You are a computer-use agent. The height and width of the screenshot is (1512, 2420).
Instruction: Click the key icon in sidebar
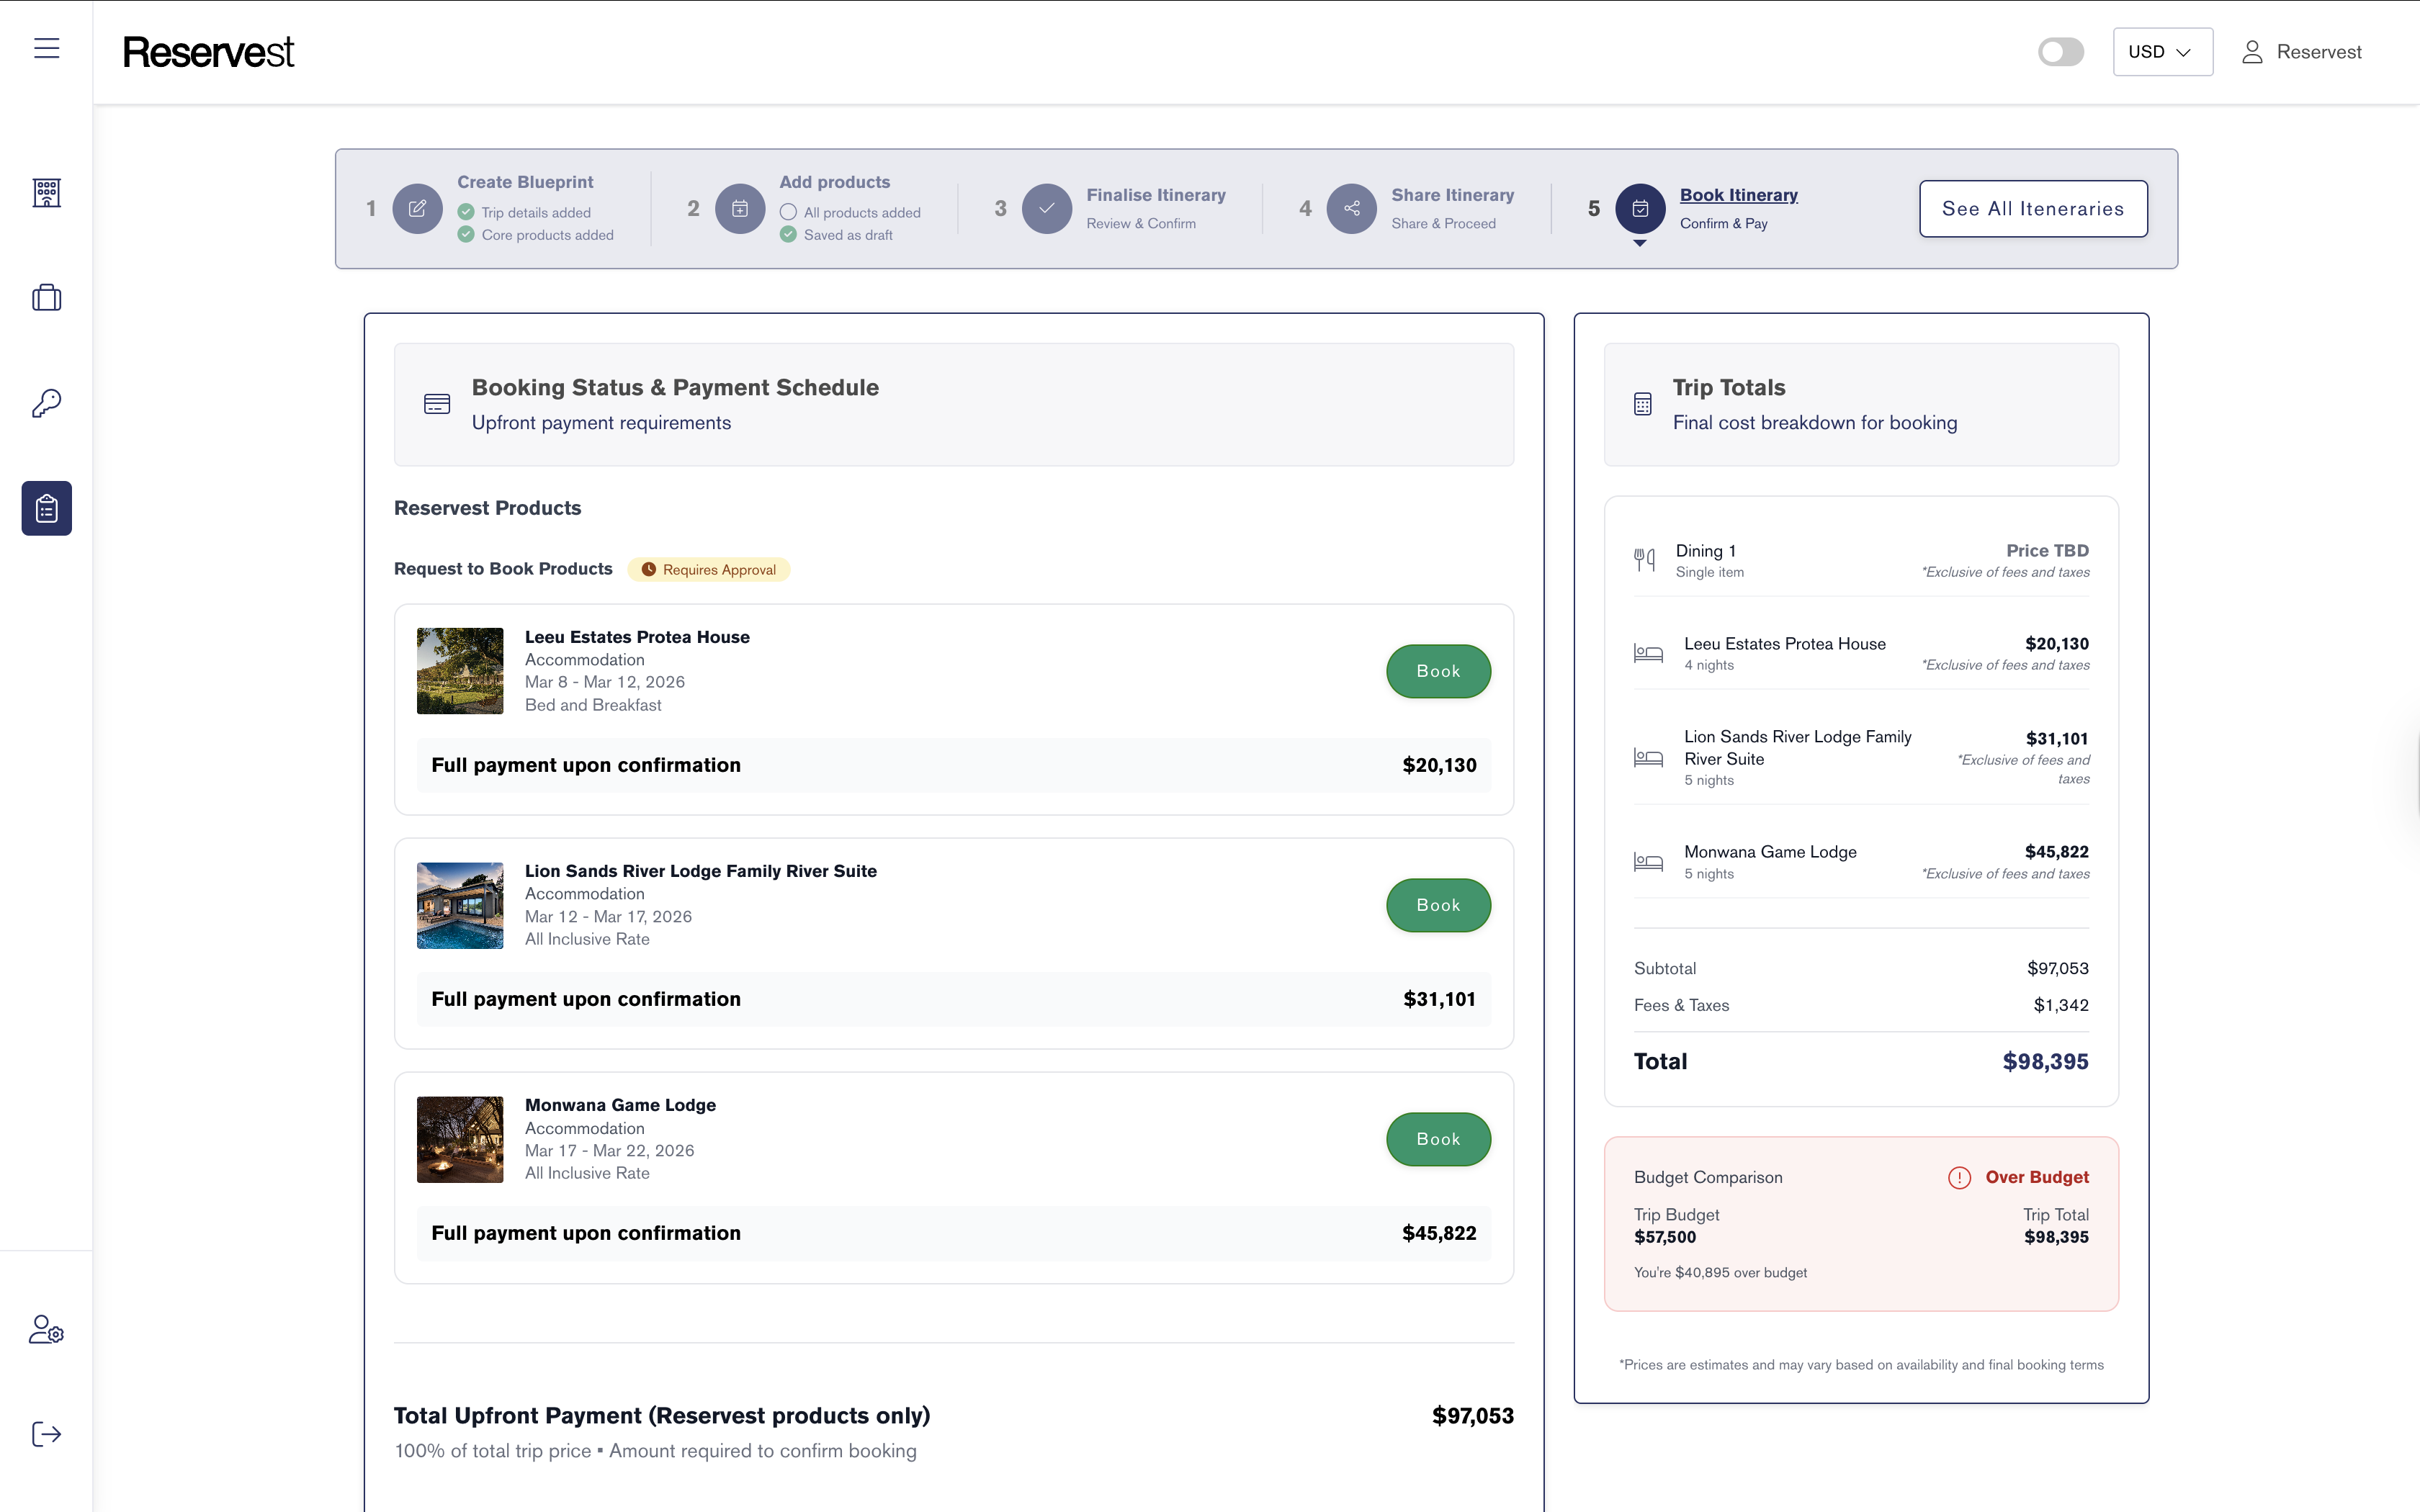[46, 403]
